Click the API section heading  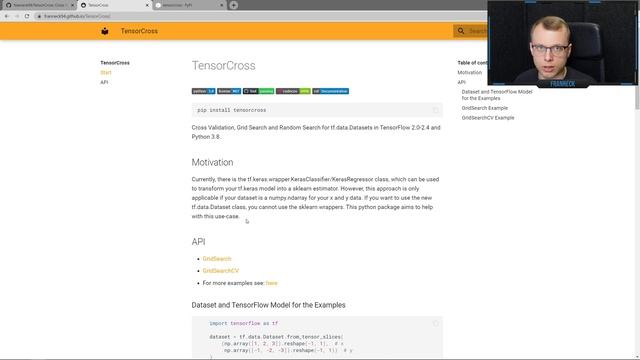pyautogui.click(x=198, y=242)
